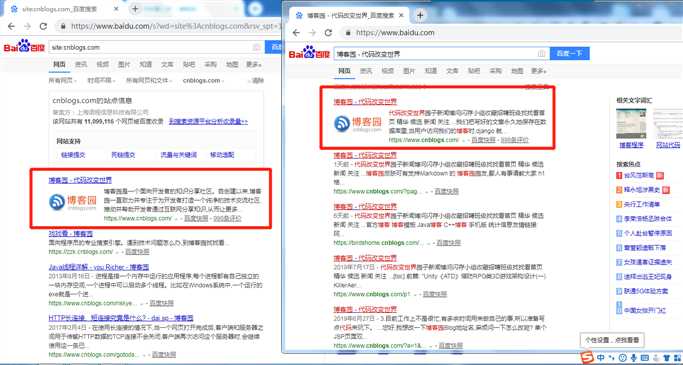This screenshot has height=365, width=683.
Task: Close the 博客园 - 代码改变世界_百度搜索 tab
Action: [401, 15]
